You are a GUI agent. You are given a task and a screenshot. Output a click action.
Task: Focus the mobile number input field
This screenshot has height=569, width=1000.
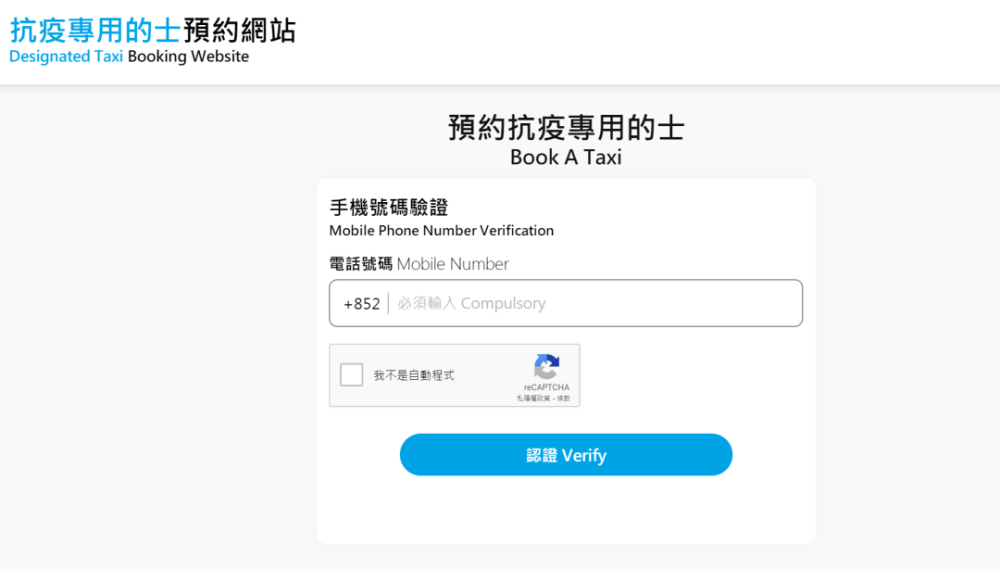[x=595, y=303]
